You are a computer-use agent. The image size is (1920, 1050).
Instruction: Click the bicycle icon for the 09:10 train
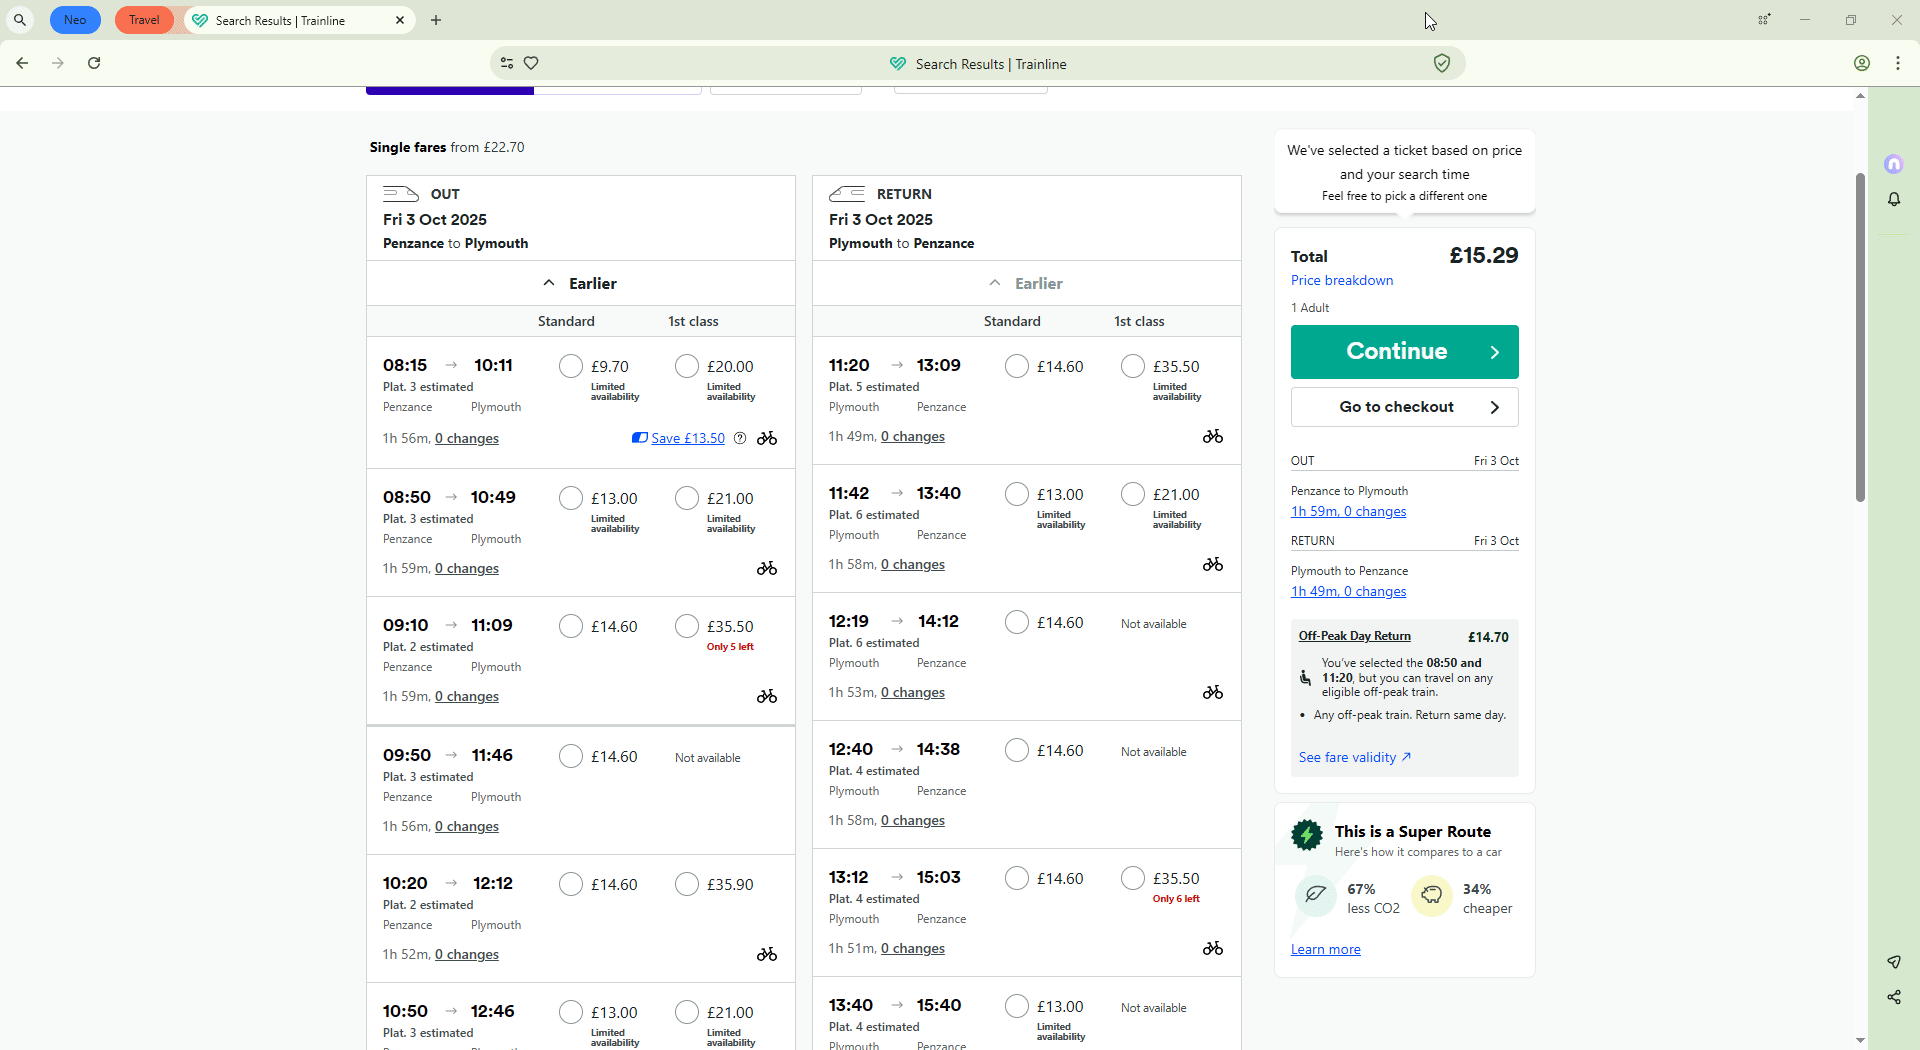tap(767, 696)
